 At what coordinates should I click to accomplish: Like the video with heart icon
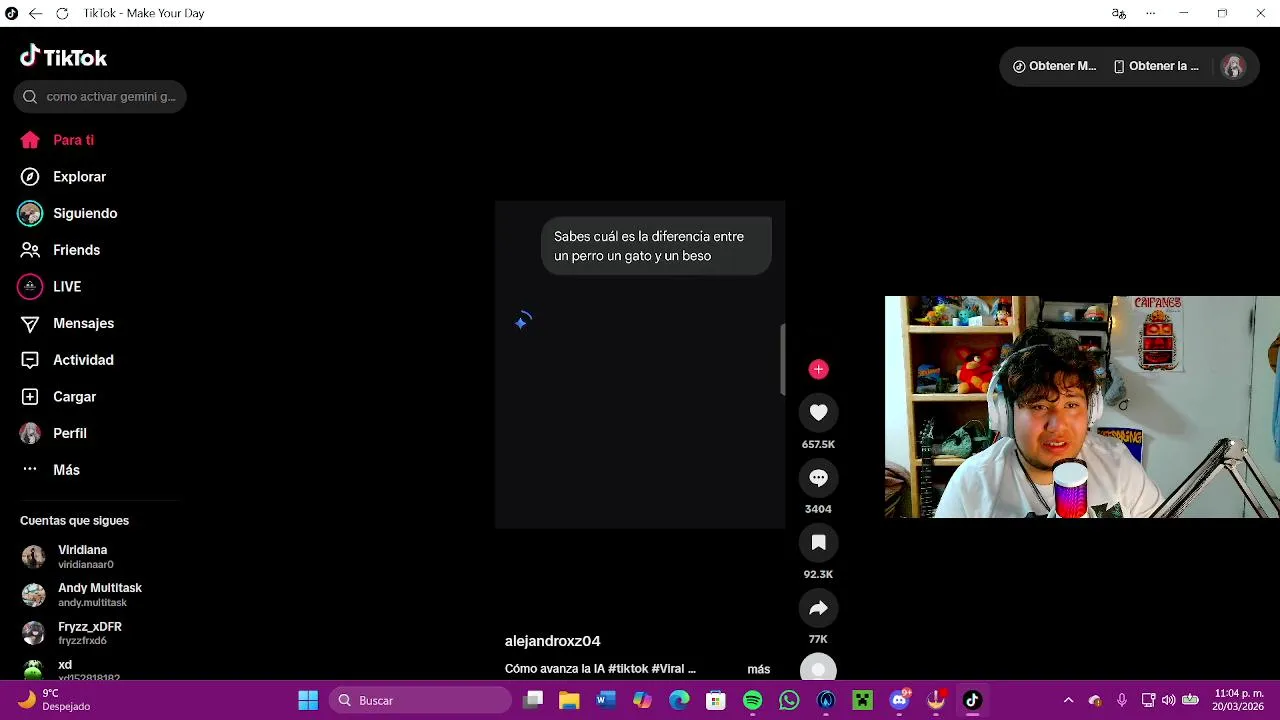pyautogui.click(x=818, y=412)
